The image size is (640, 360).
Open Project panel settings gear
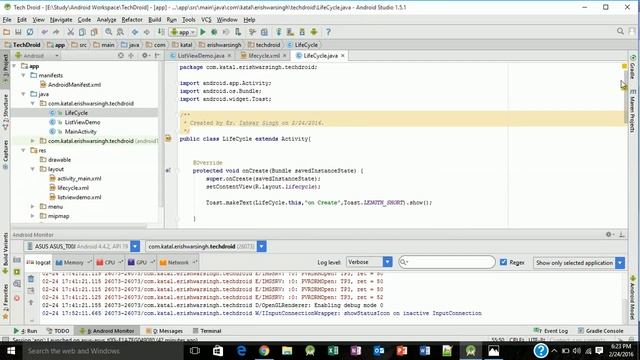(145, 56)
